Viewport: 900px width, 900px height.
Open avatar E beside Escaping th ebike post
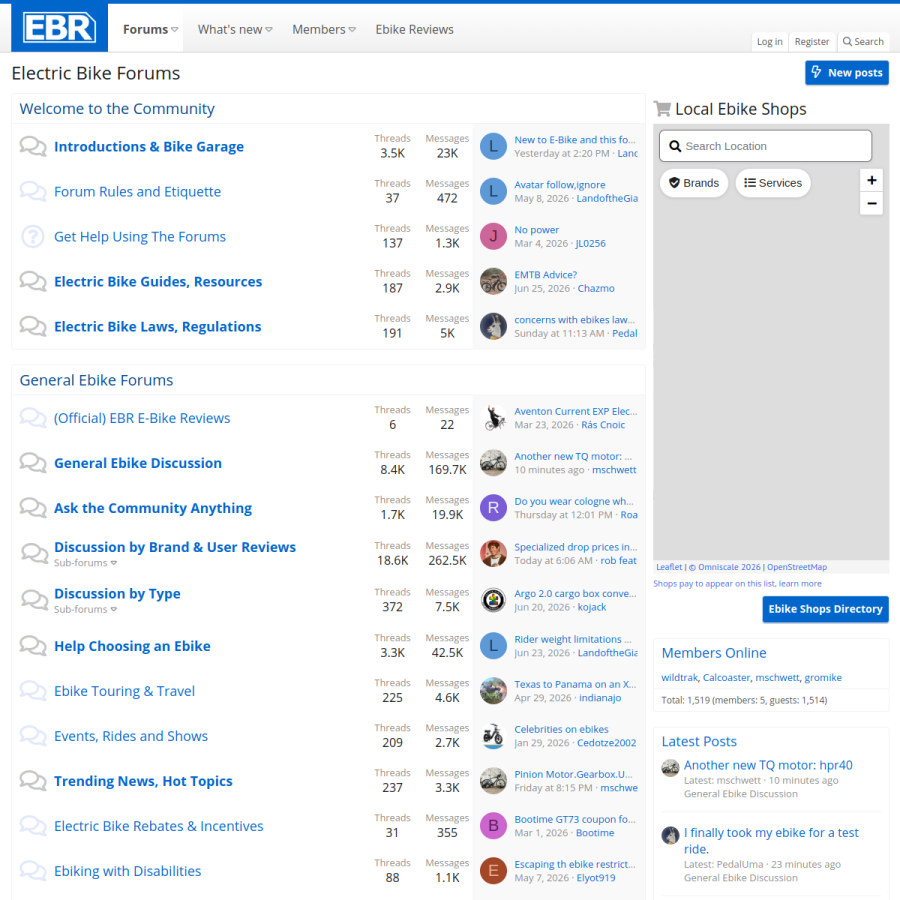(x=493, y=871)
